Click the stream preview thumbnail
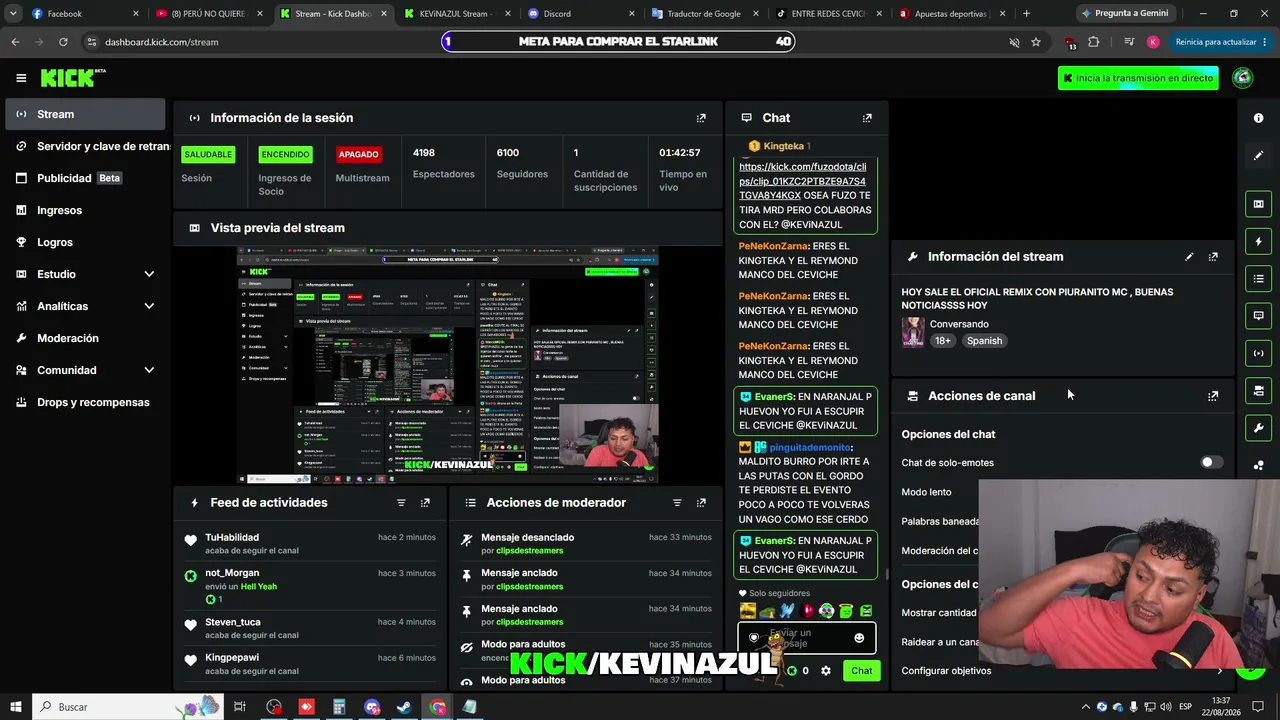 [447, 366]
